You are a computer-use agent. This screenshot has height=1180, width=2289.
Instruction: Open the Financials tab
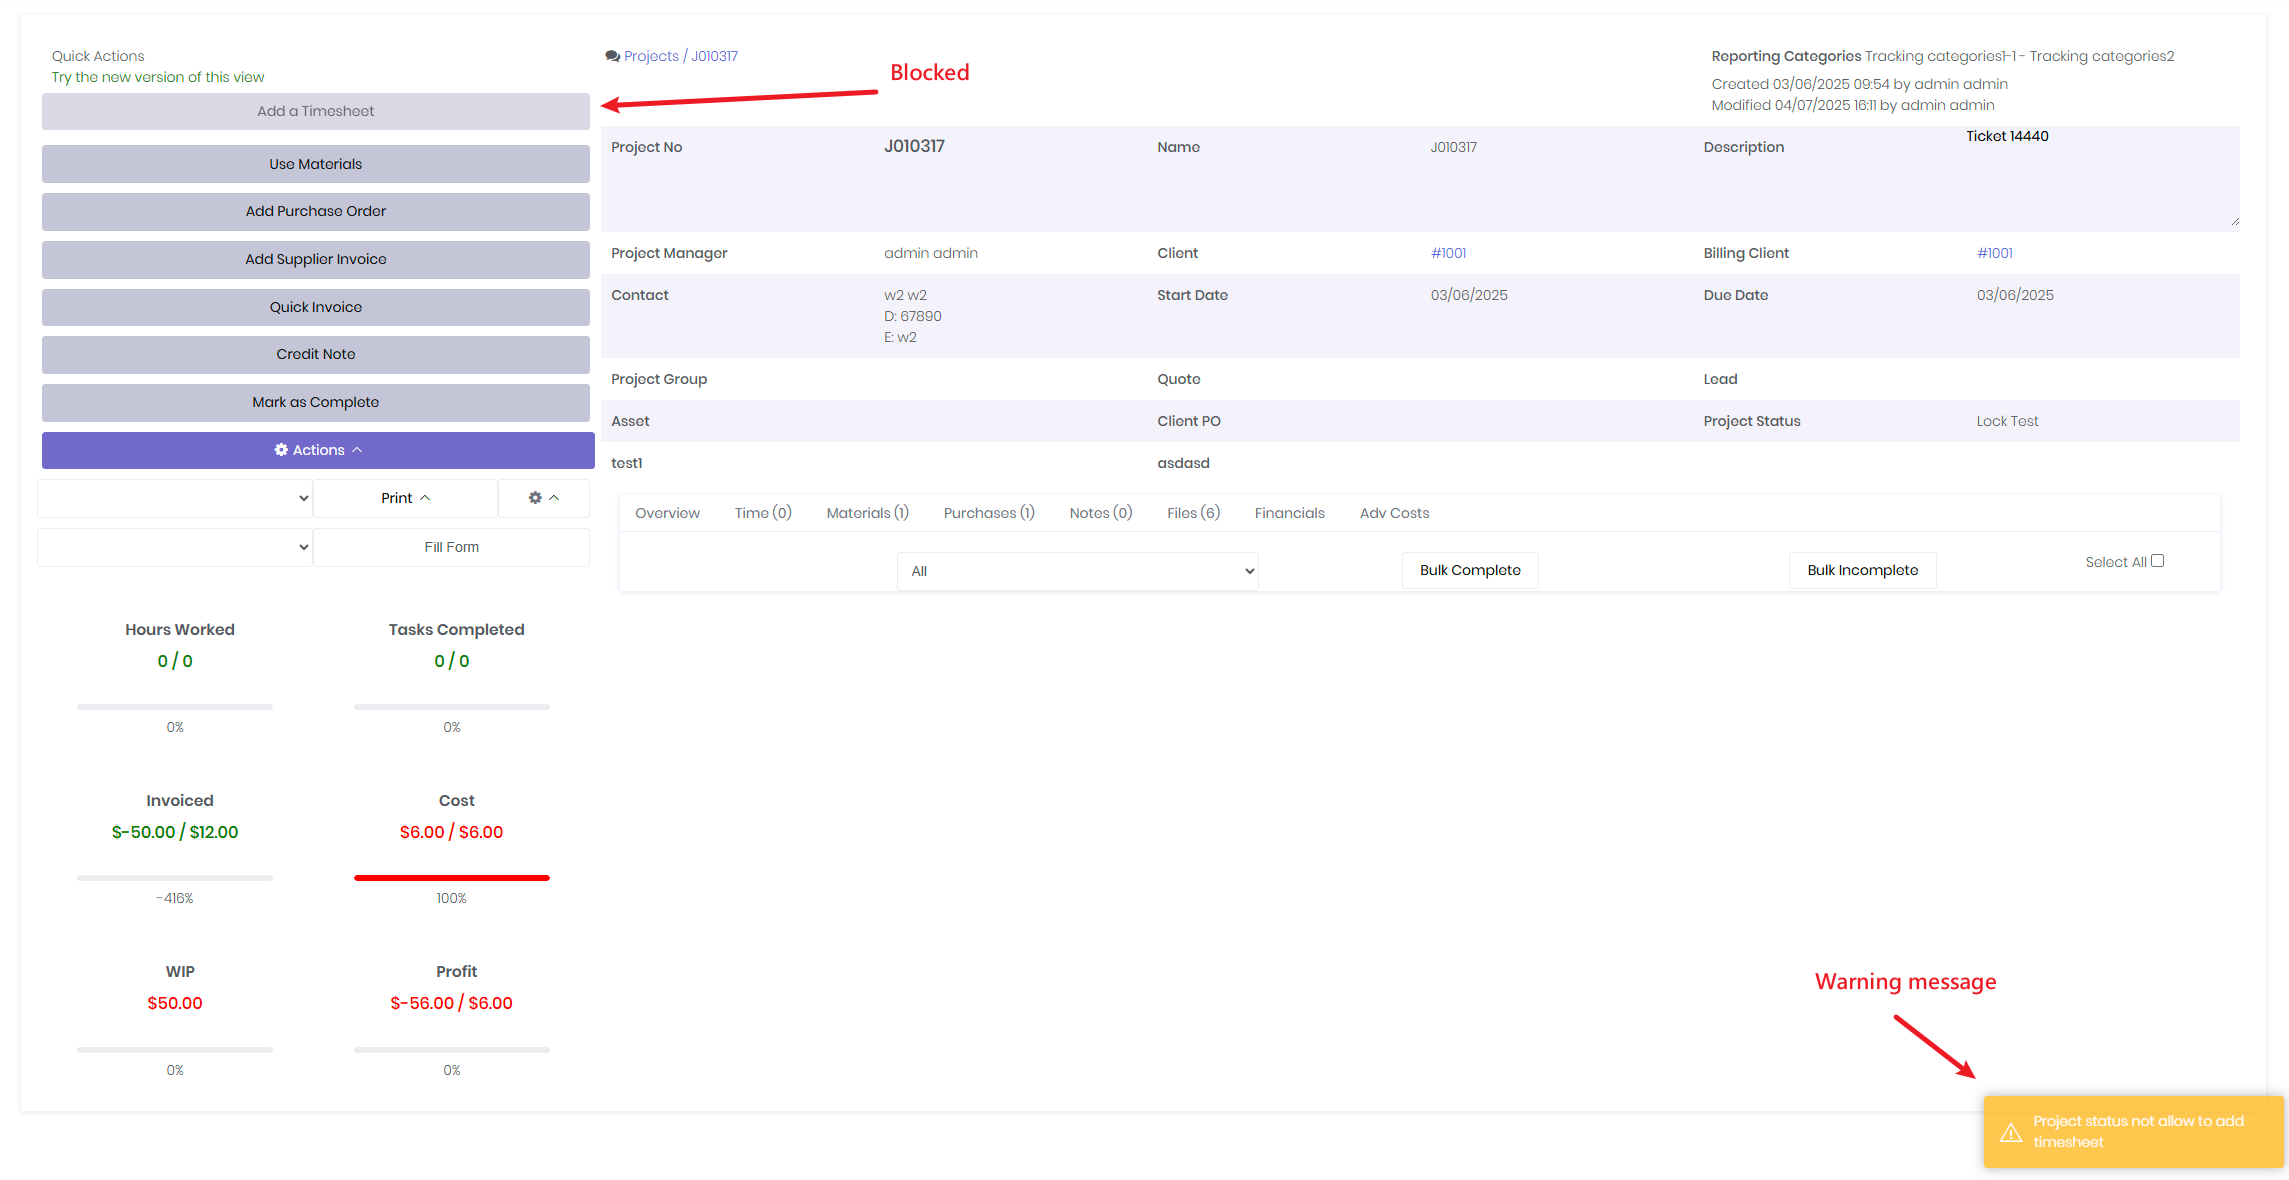[x=1289, y=513]
